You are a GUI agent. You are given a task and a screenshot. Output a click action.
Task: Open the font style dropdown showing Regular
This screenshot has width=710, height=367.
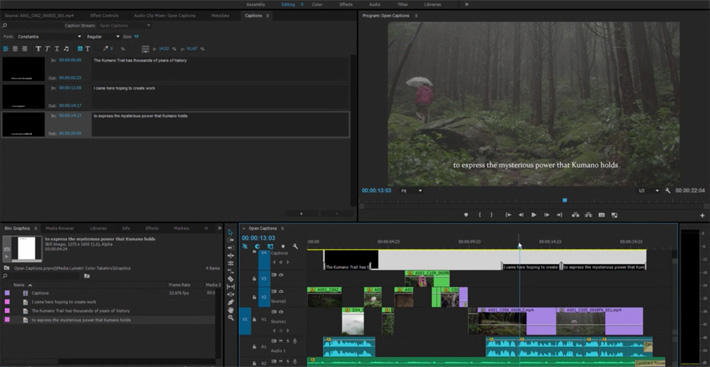(103, 36)
